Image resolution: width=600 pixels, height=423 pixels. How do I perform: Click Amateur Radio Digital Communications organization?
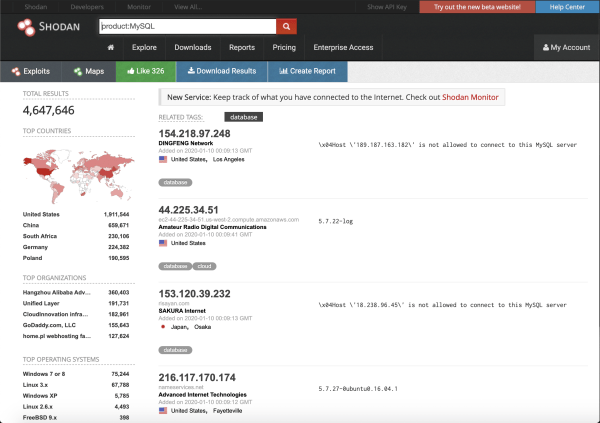(x=212, y=227)
